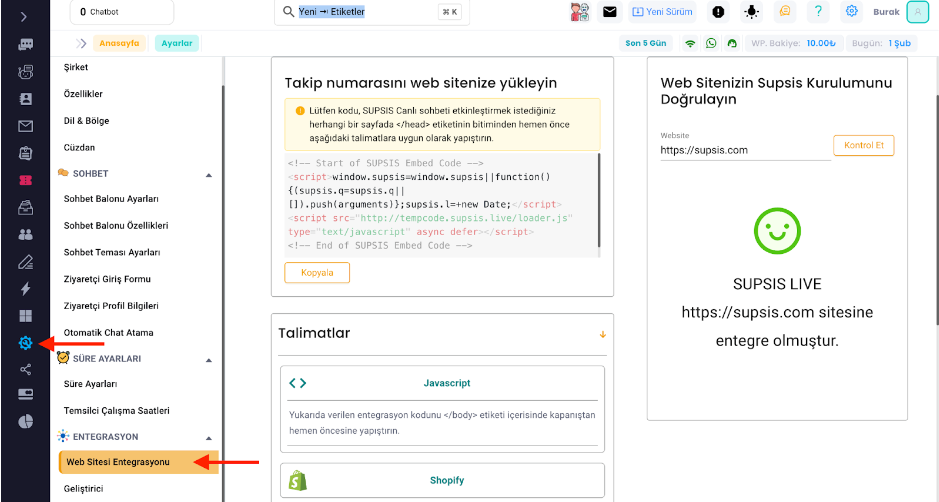Open Ziyaretçi Giriş Formu
Viewport: 939px width, 502px height.
[x=107, y=279]
